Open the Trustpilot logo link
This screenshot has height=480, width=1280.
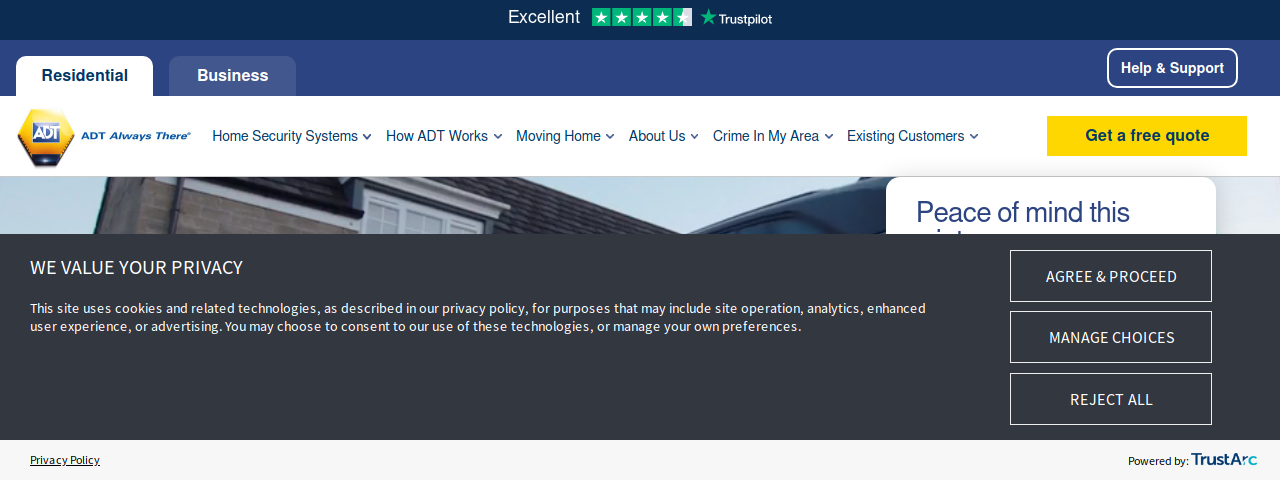[736, 17]
